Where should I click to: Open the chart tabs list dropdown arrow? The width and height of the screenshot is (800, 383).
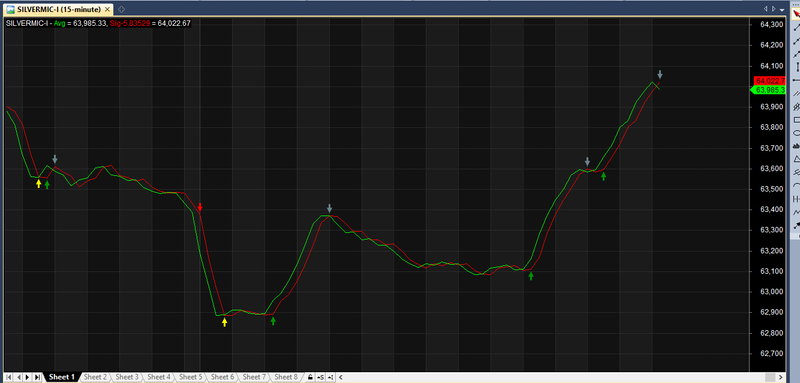coord(782,9)
